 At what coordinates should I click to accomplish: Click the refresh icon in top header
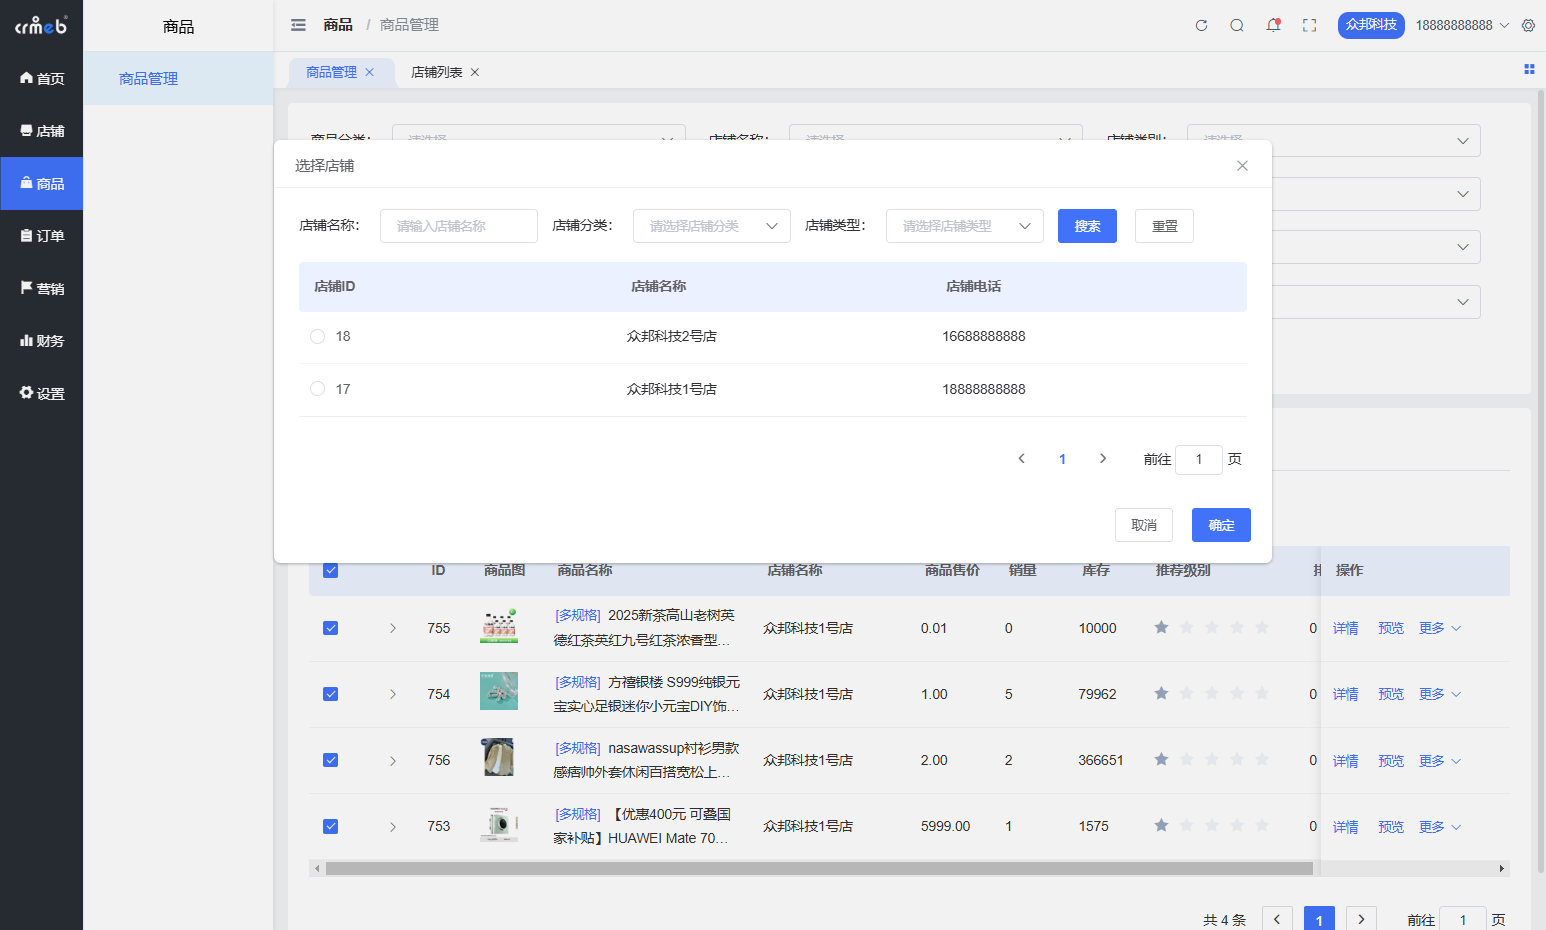coord(1201,25)
